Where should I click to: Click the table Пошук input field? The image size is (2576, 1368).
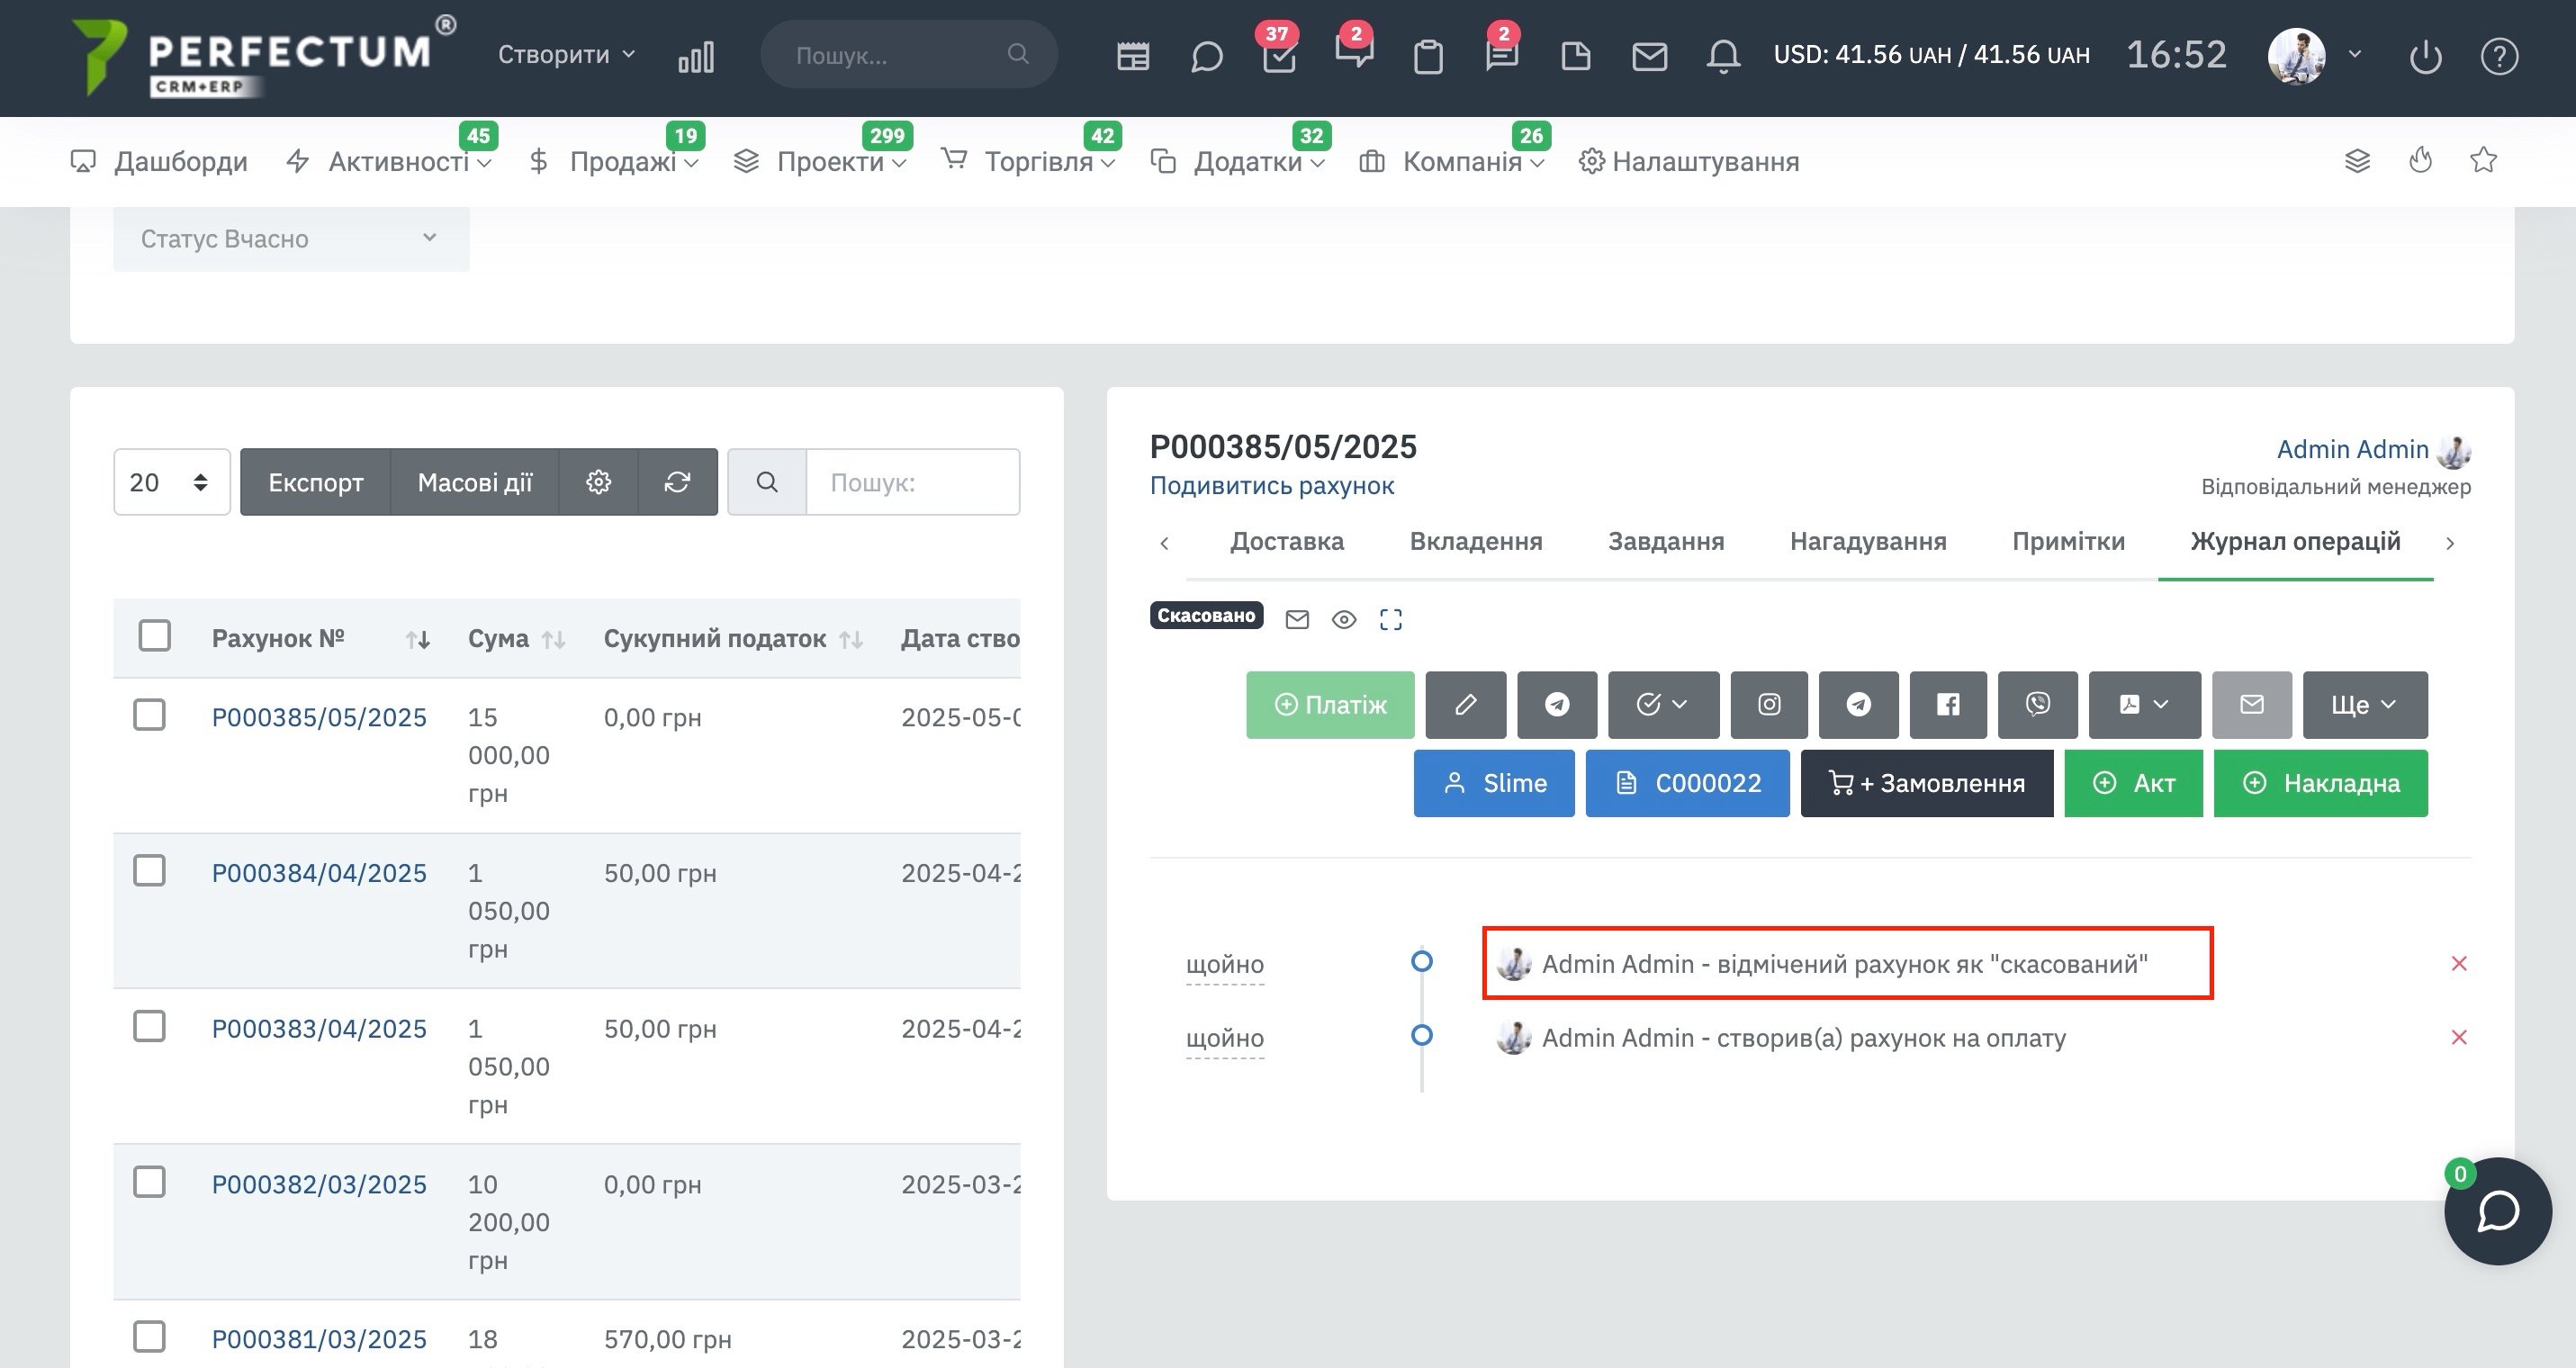(x=912, y=482)
